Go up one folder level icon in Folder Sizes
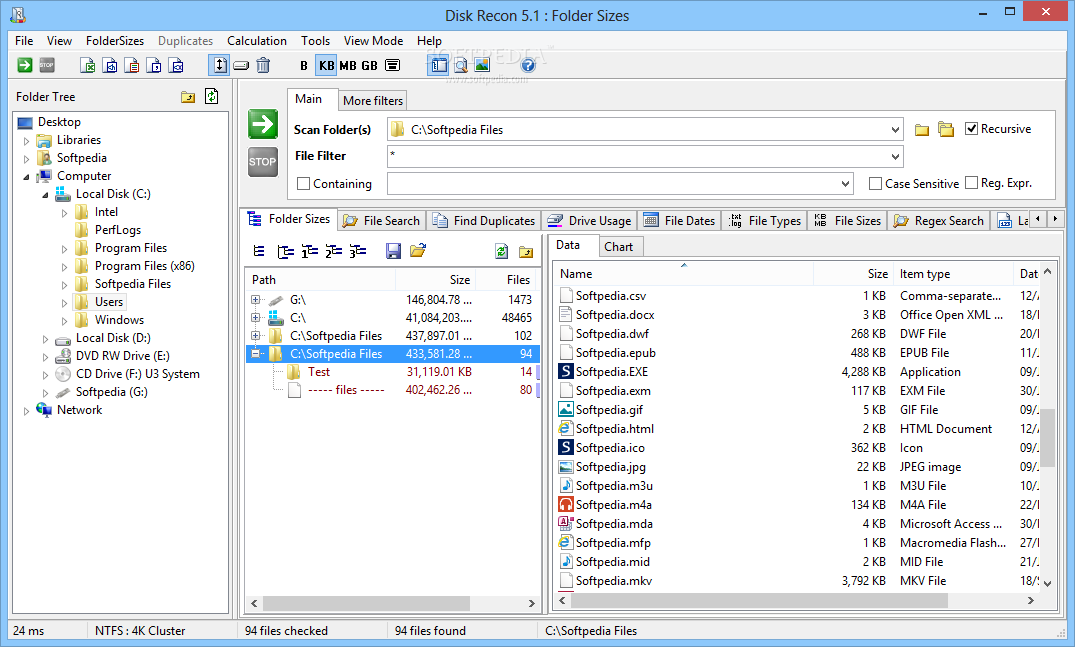 [x=526, y=252]
